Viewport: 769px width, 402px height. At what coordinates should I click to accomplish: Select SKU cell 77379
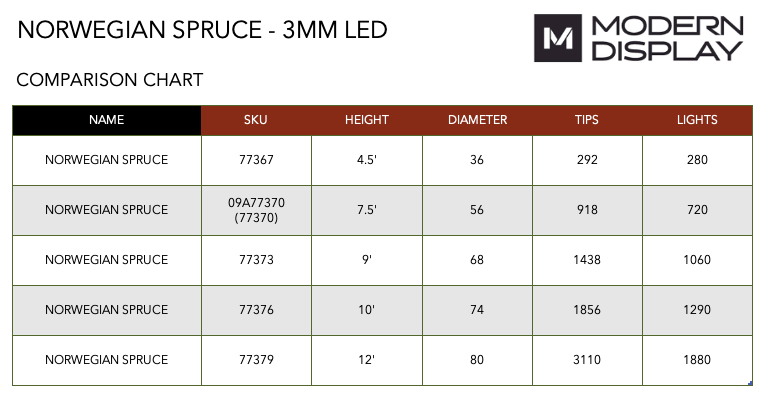(256, 360)
